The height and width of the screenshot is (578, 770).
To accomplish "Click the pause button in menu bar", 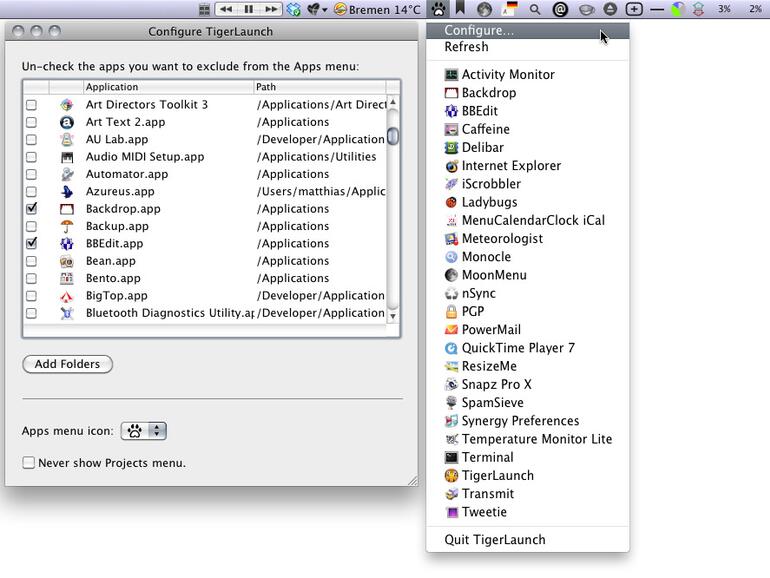I will coord(249,9).
